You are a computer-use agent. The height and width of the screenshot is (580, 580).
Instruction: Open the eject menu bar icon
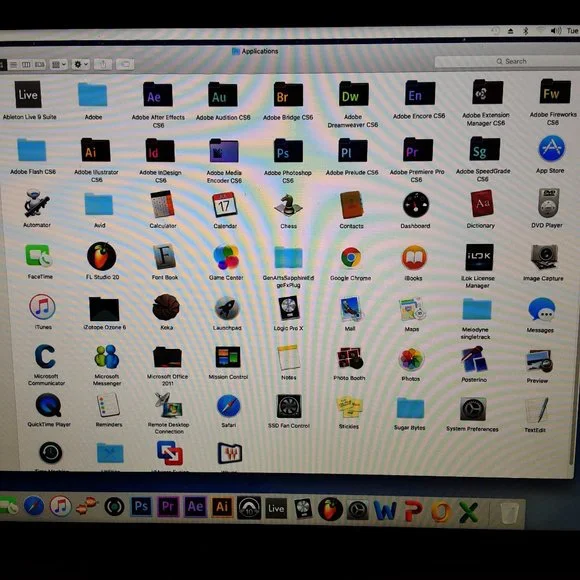(510, 31)
